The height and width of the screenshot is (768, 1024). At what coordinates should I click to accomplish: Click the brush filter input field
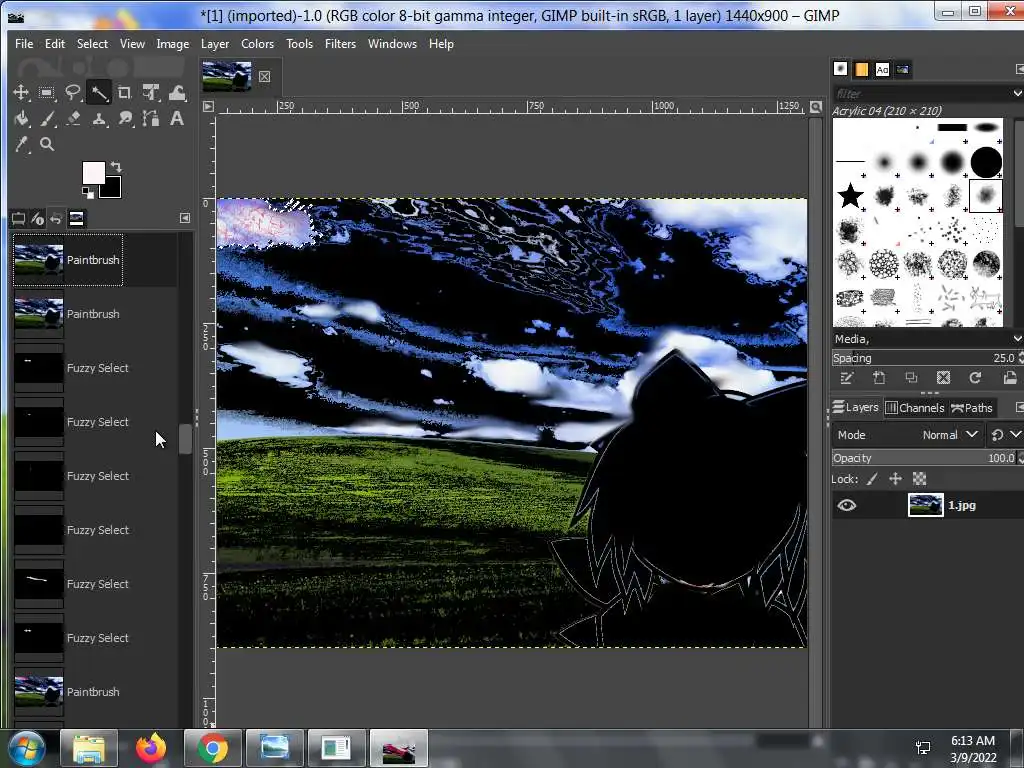point(921,93)
